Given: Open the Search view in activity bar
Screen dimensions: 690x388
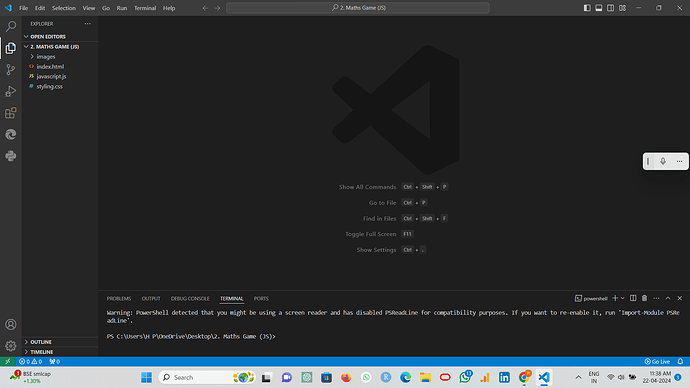Looking at the screenshot, I should [11, 26].
